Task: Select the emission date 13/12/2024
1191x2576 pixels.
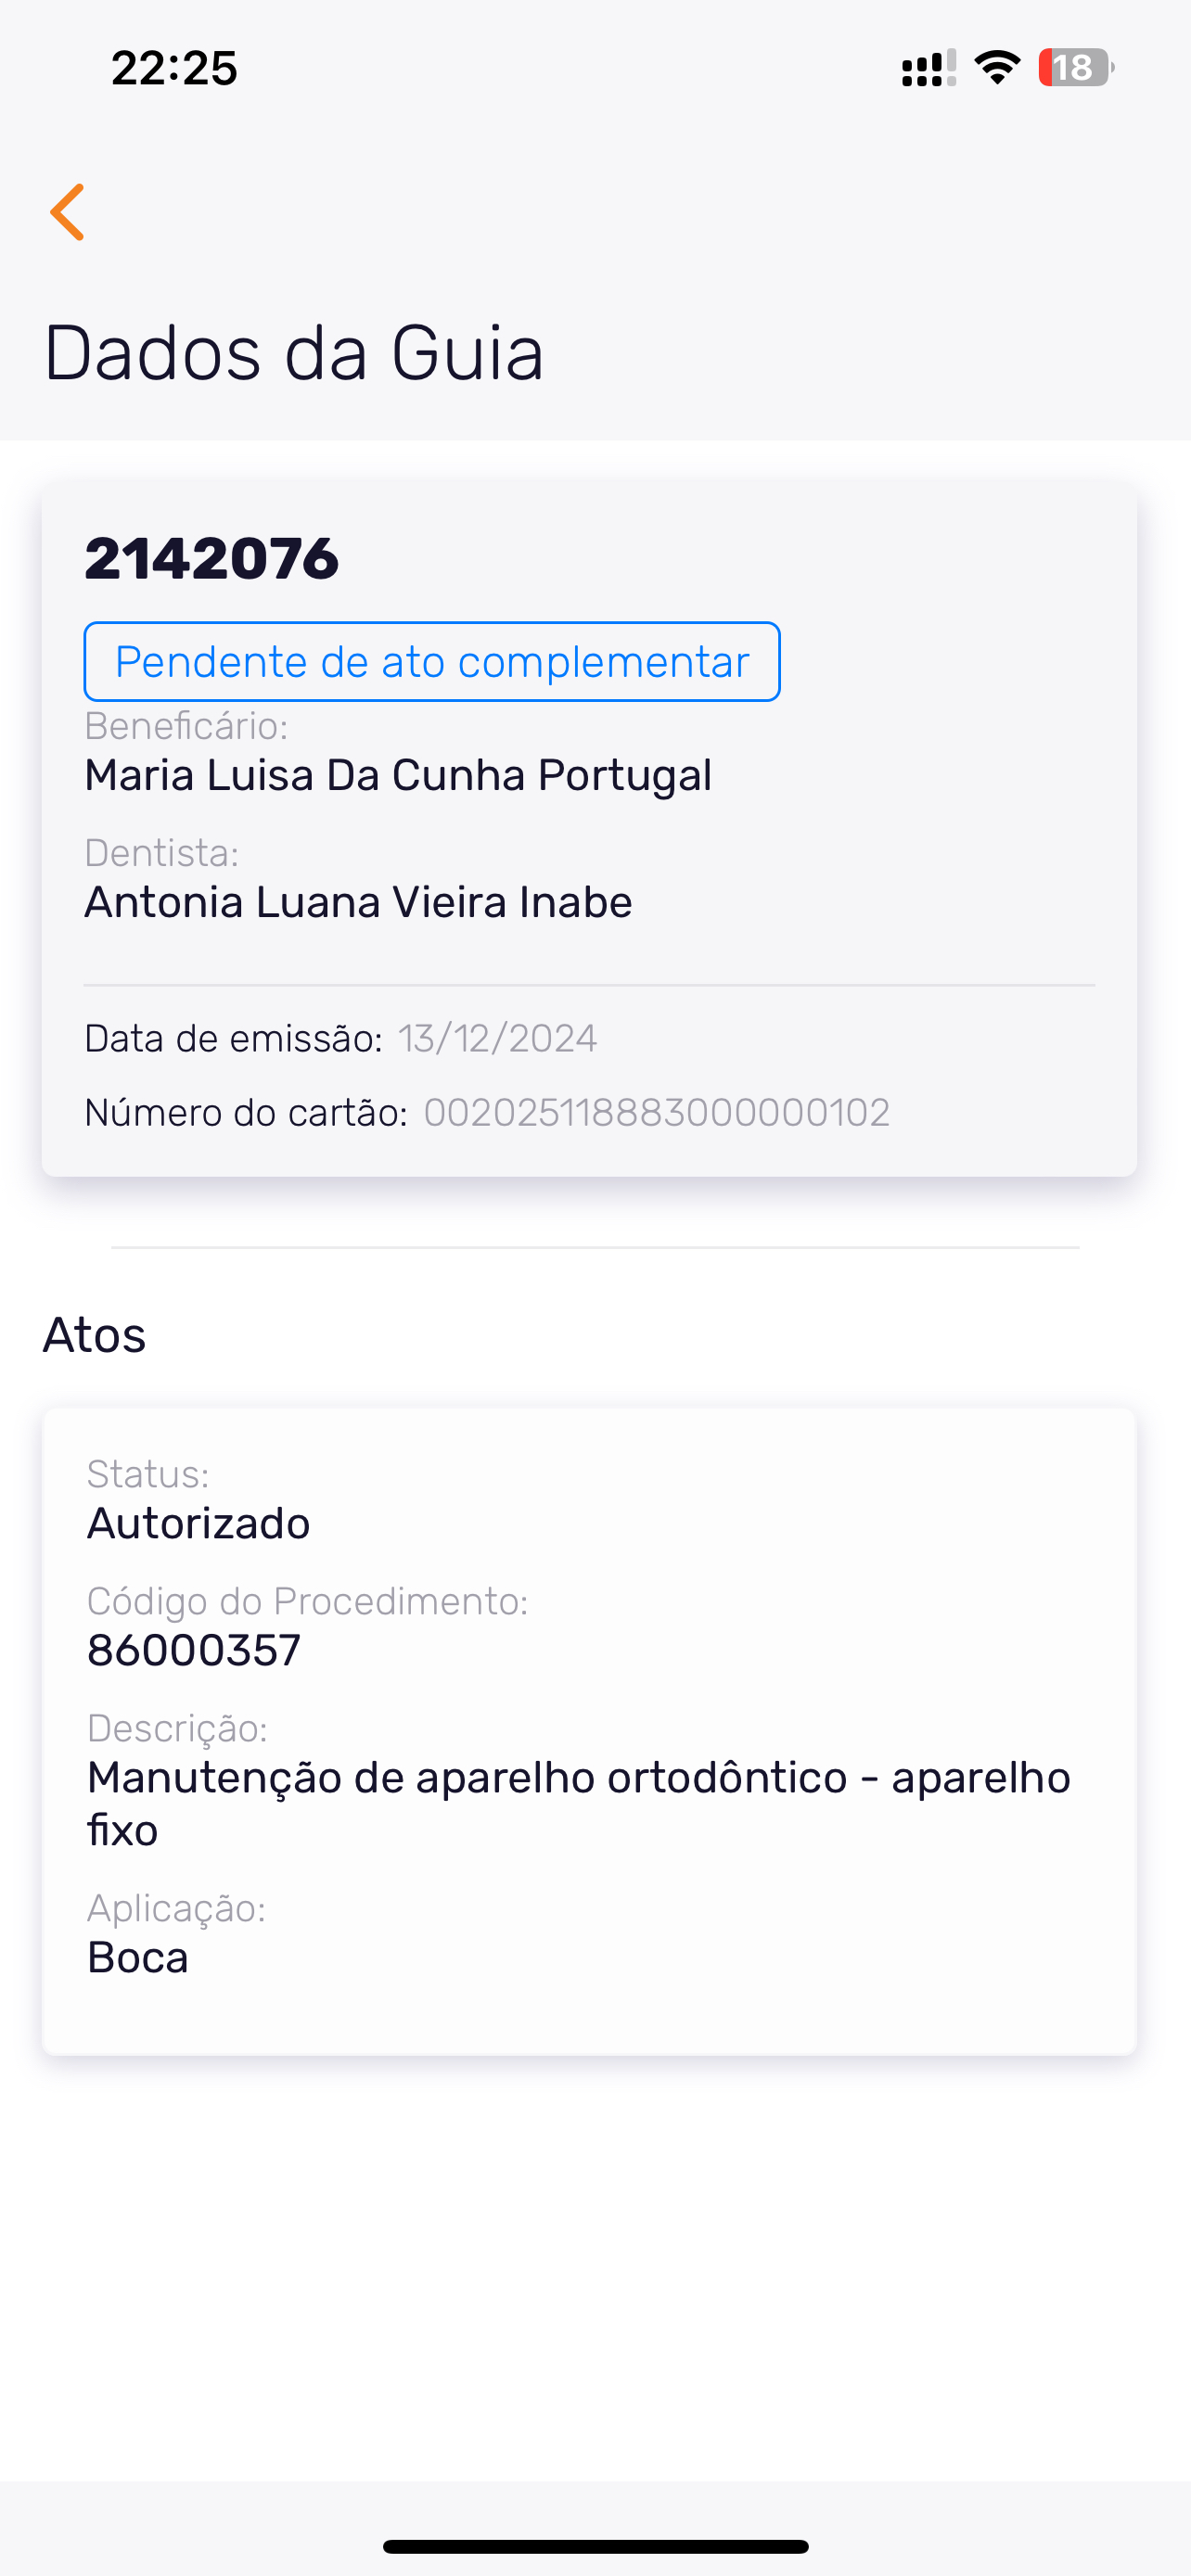Action: pyautogui.click(x=497, y=1039)
